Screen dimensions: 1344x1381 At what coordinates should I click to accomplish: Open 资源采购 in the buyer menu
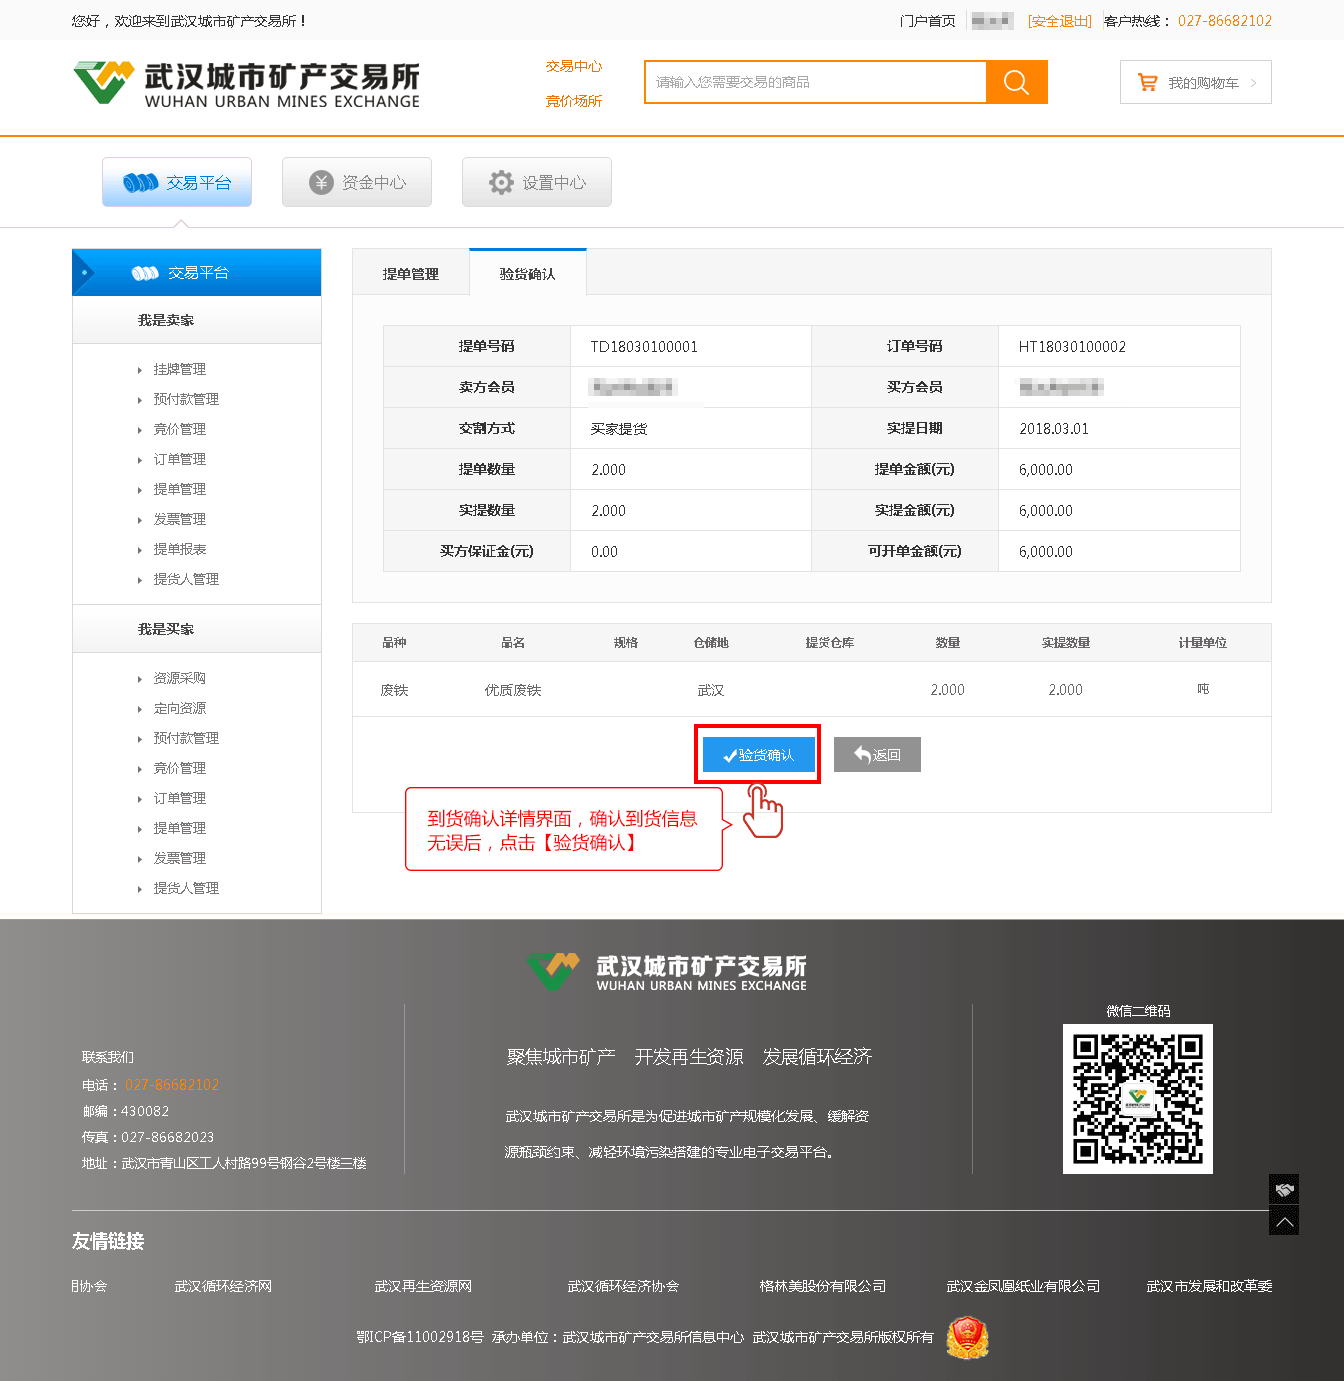pyautogui.click(x=180, y=679)
